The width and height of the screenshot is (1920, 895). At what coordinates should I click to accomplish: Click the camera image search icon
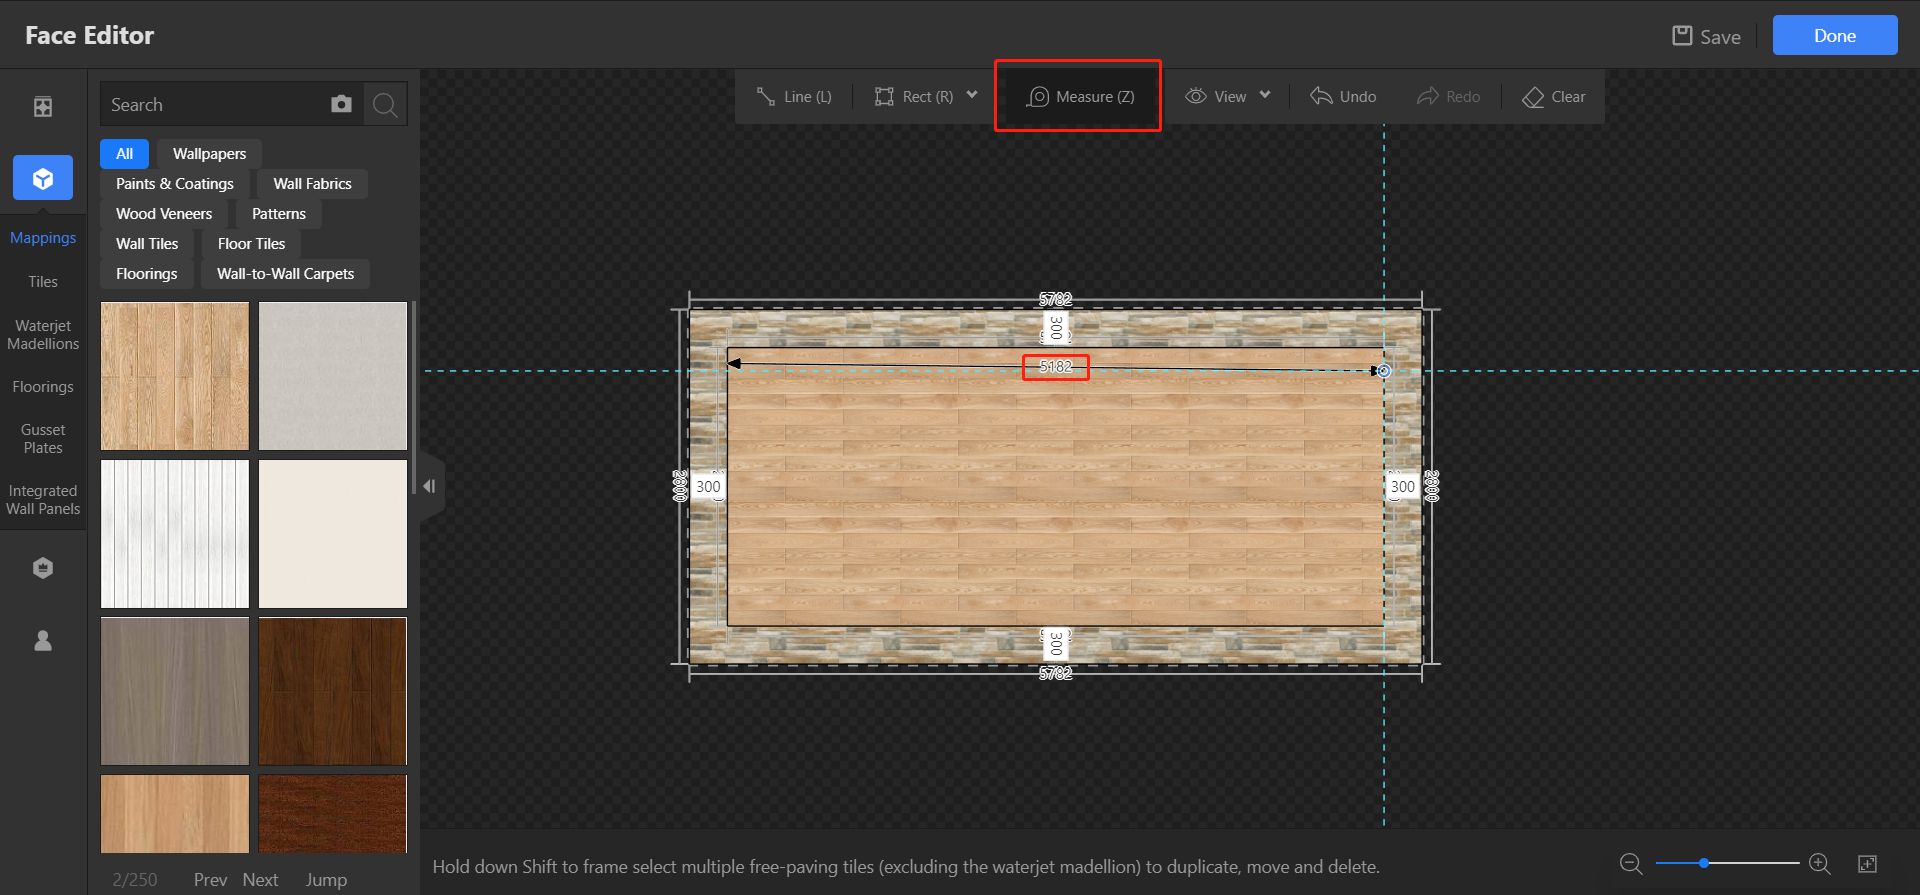(341, 104)
